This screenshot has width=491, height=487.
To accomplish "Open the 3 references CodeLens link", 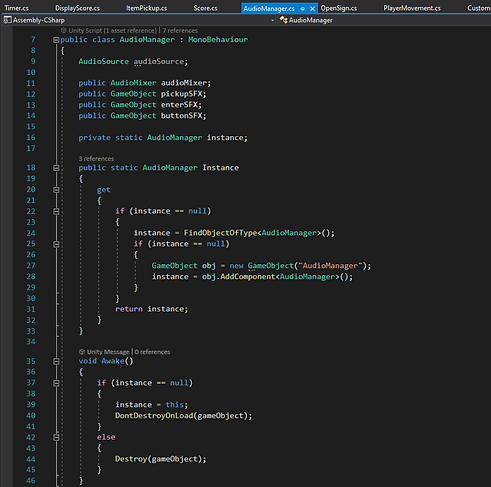I will 96,159.
